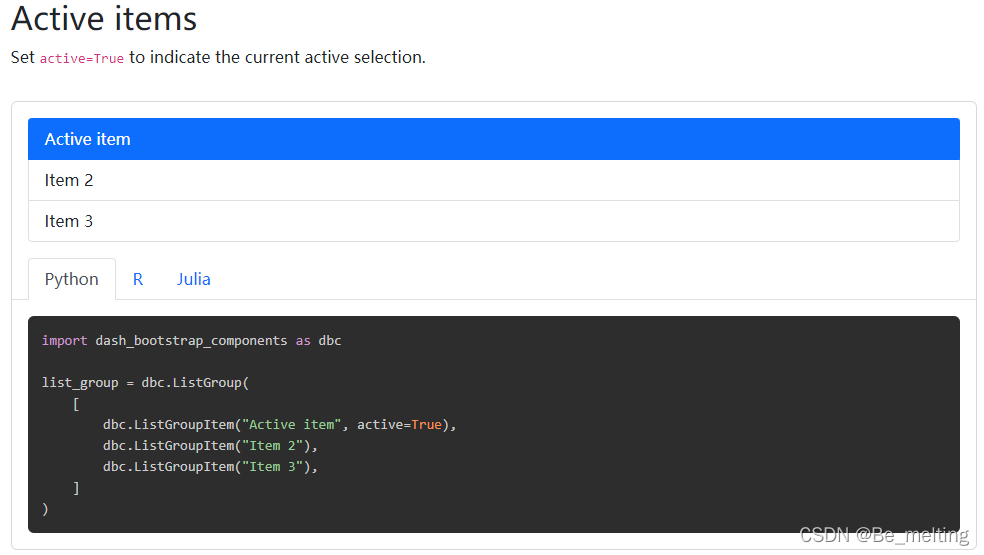Choose Item 2 in the list group
Image resolution: width=984 pixels, height=555 pixels.
pyautogui.click(x=493, y=180)
